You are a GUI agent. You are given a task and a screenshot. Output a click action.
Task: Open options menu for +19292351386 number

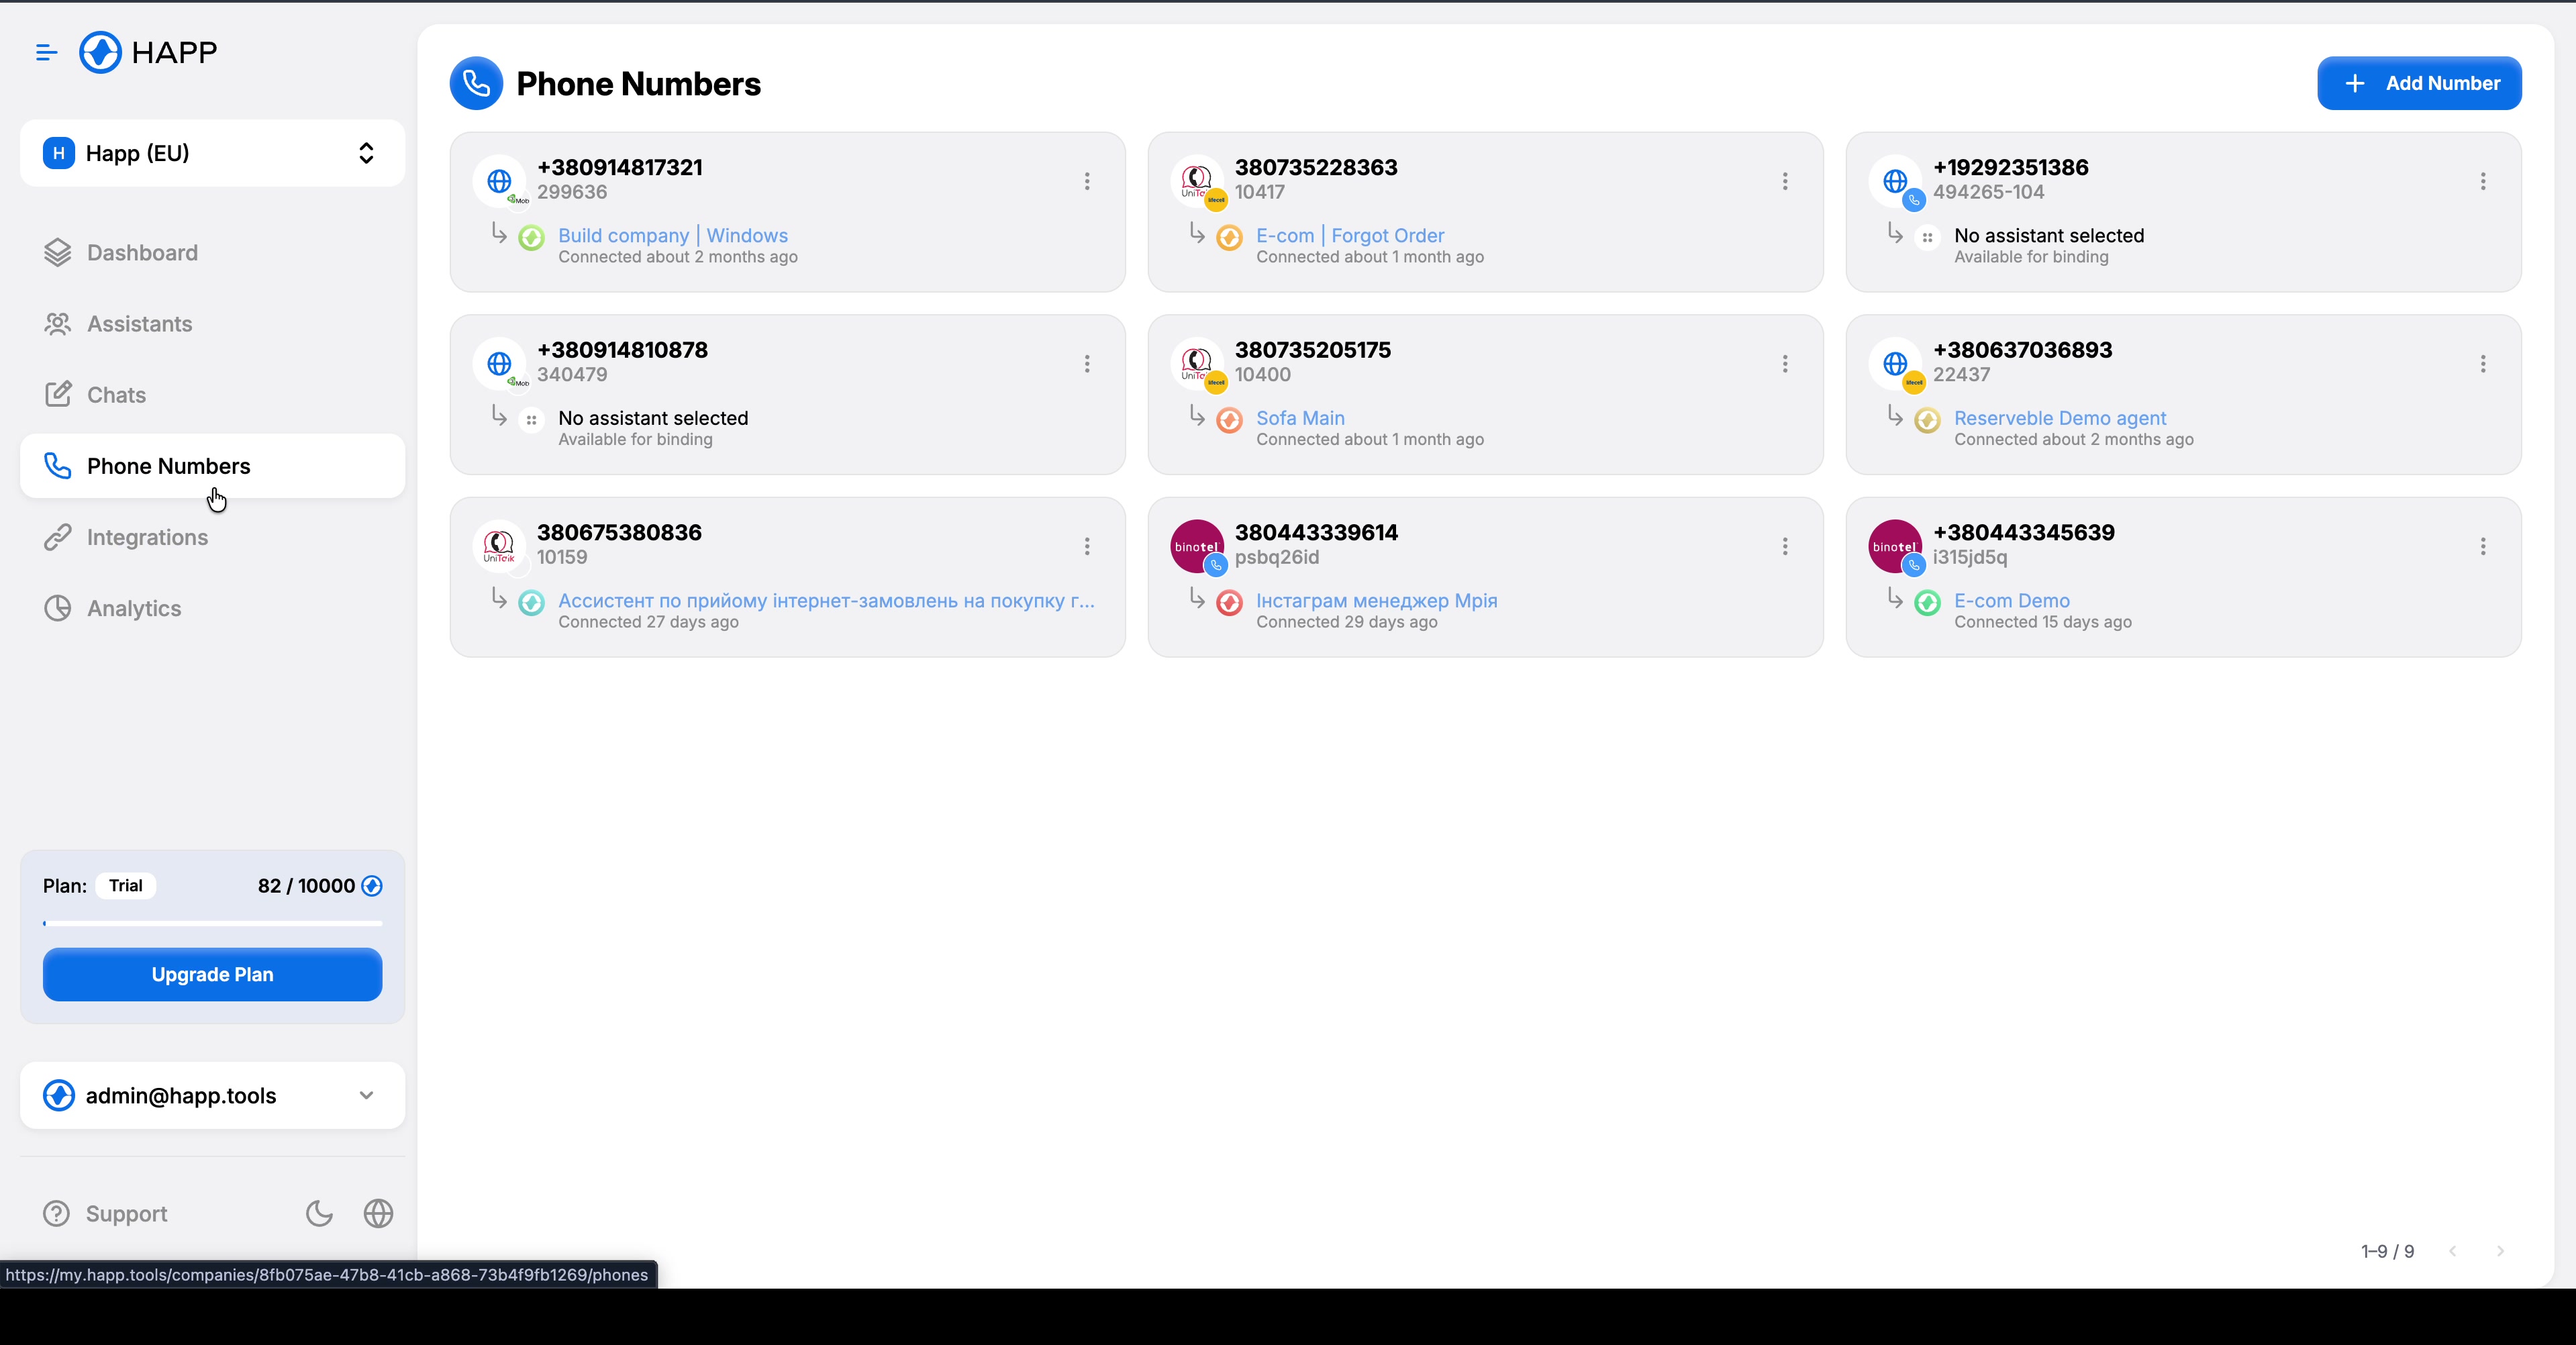pyautogui.click(x=2483, y=181)
